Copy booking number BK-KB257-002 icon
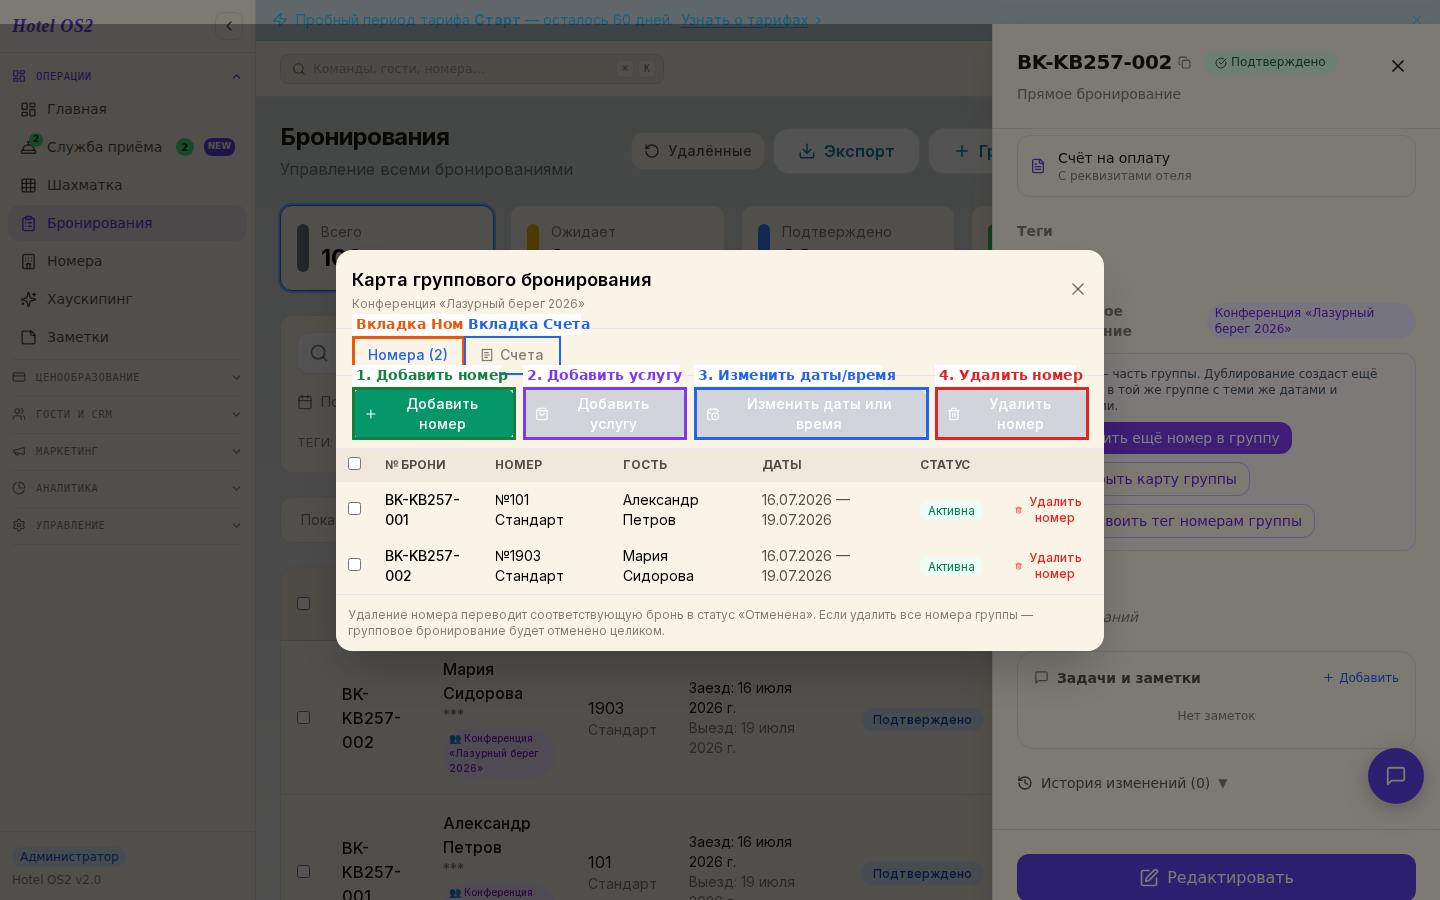The width and height of the screenshot is (1440, 900). coord(1185,63)
